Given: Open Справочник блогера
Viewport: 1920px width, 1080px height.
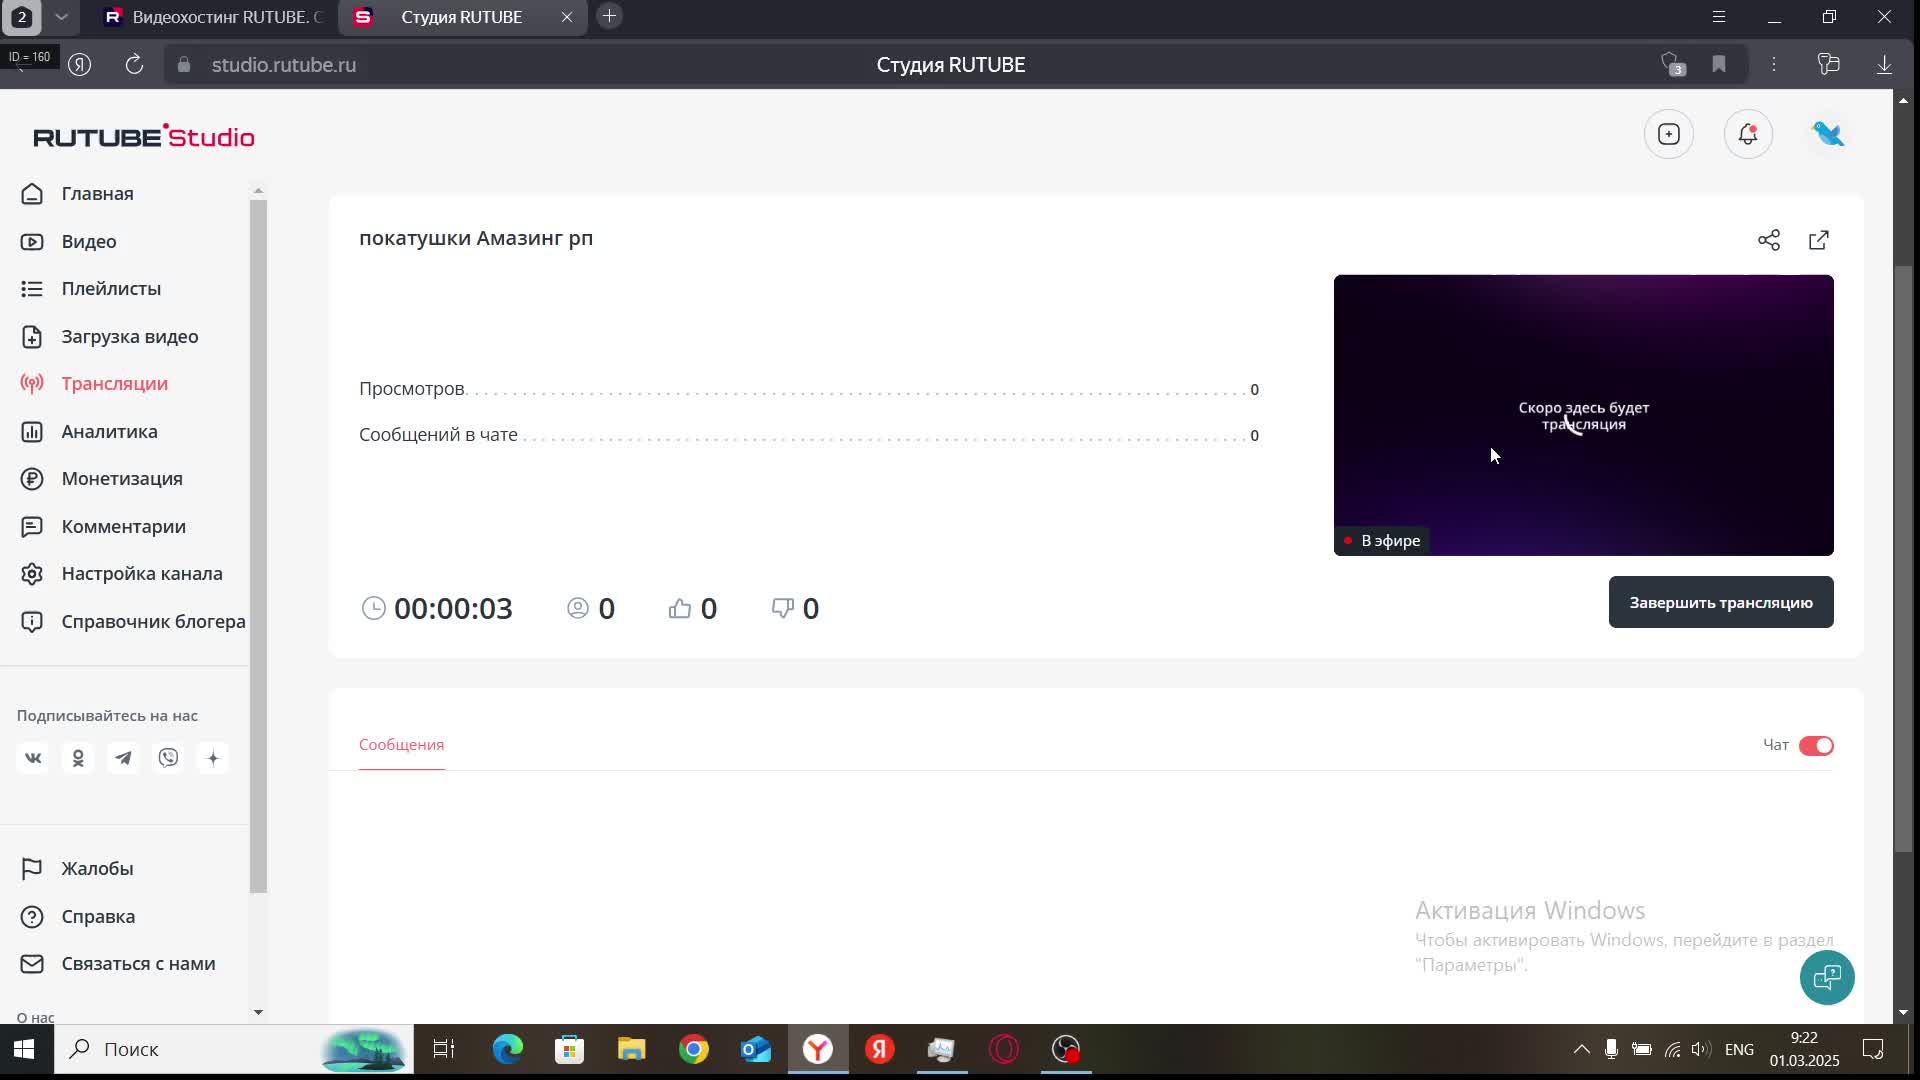Looking at the screenshot, I should coord(152,622).
